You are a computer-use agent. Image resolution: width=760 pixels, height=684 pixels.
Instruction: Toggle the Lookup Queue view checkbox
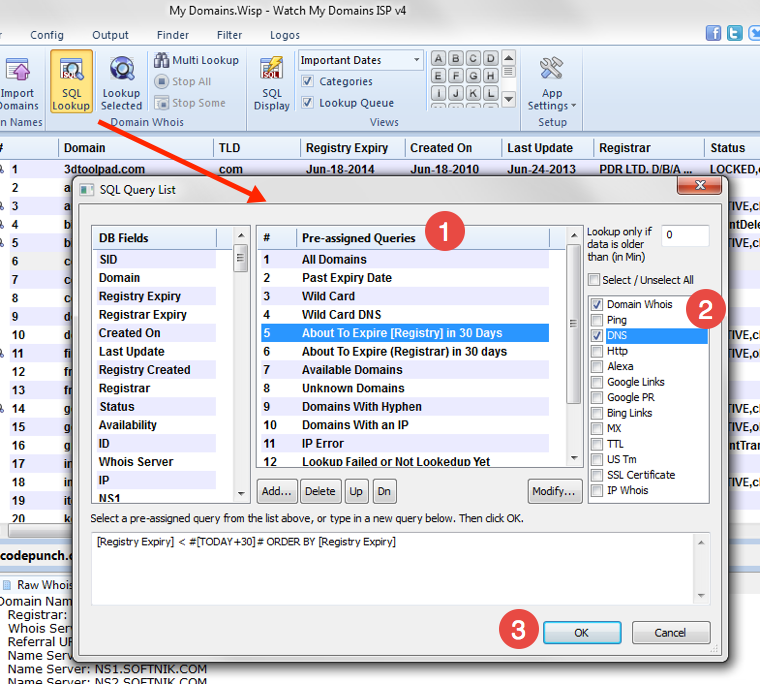tap(307, 102)
